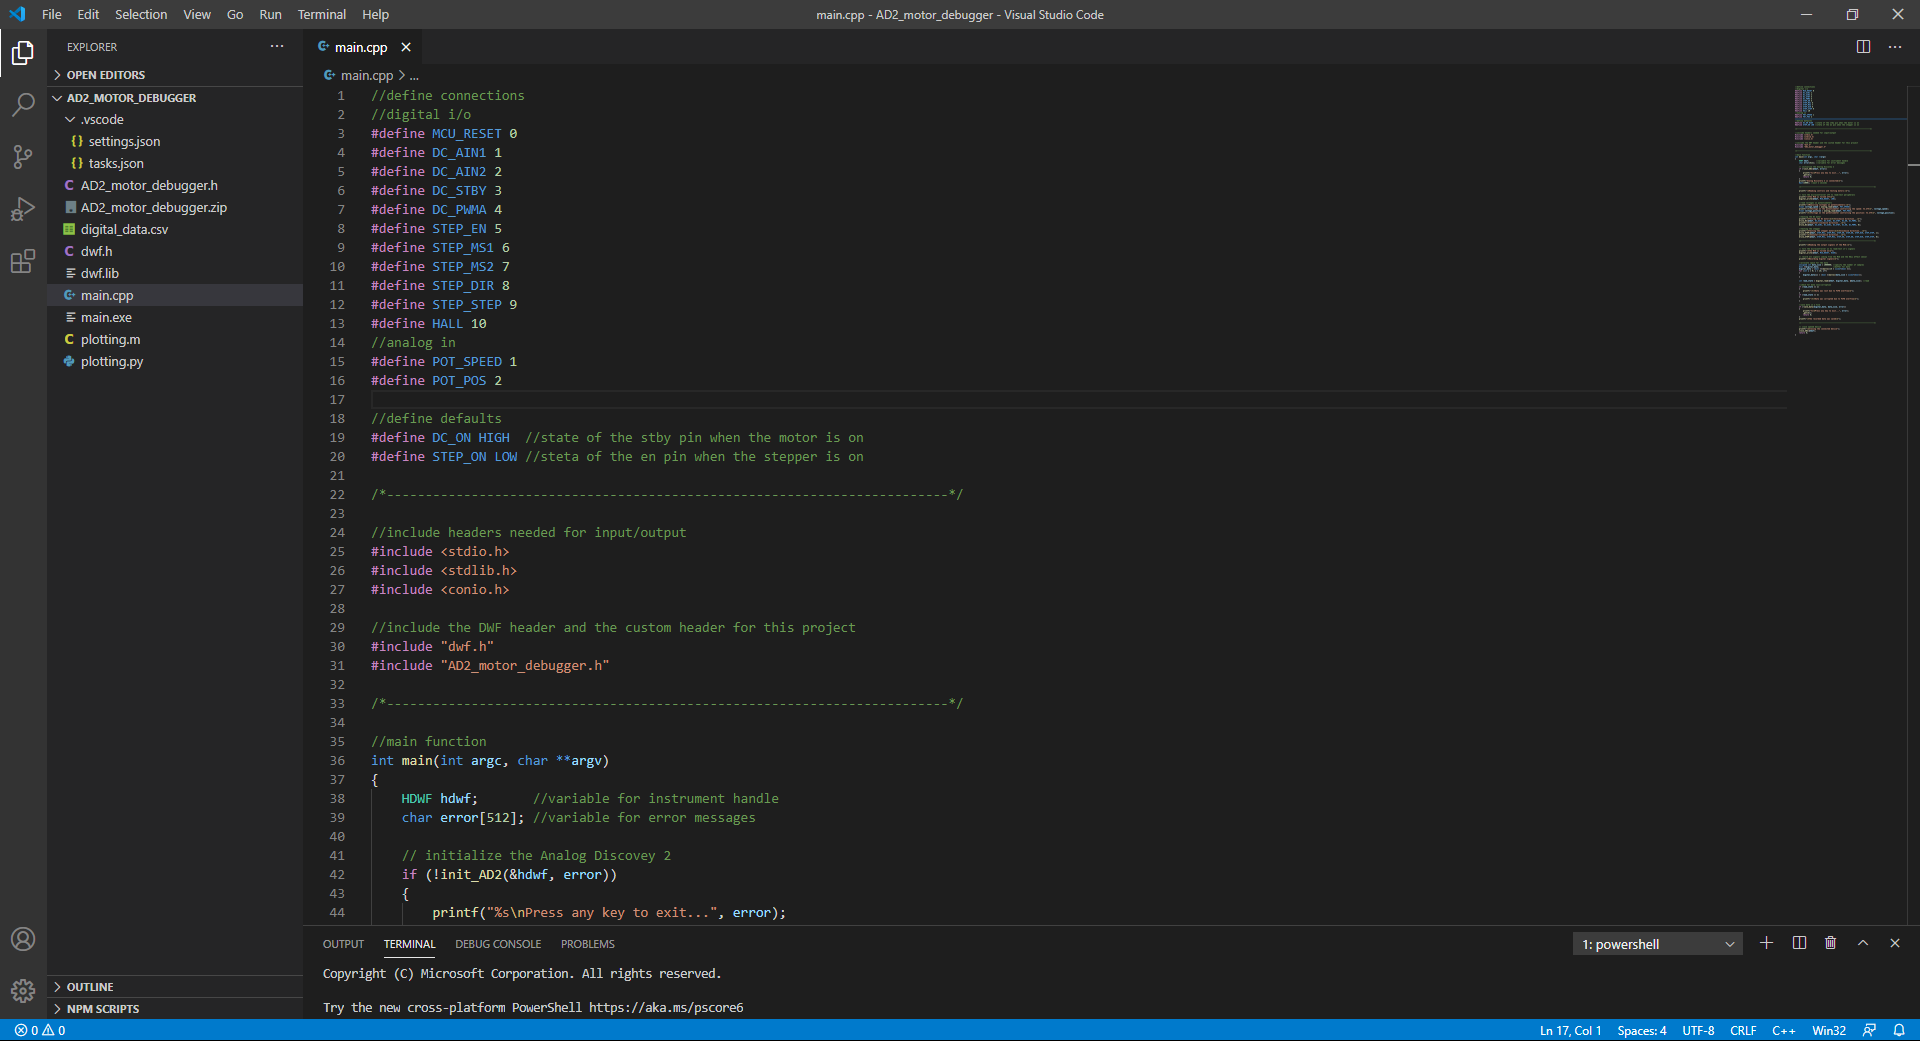Open plotting.py in the explorer
This screenshot has width=1920, height=1041.
175,361
